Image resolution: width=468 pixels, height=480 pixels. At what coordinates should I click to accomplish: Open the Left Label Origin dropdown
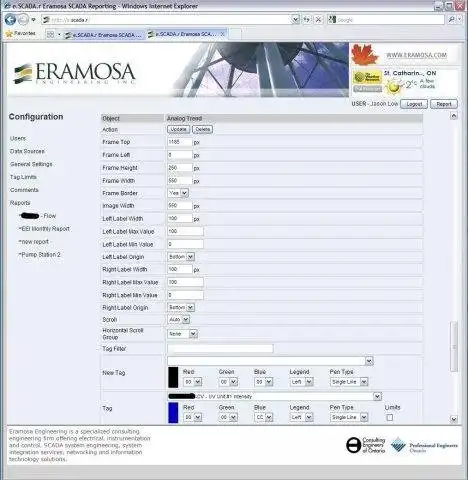pos(181,257)
